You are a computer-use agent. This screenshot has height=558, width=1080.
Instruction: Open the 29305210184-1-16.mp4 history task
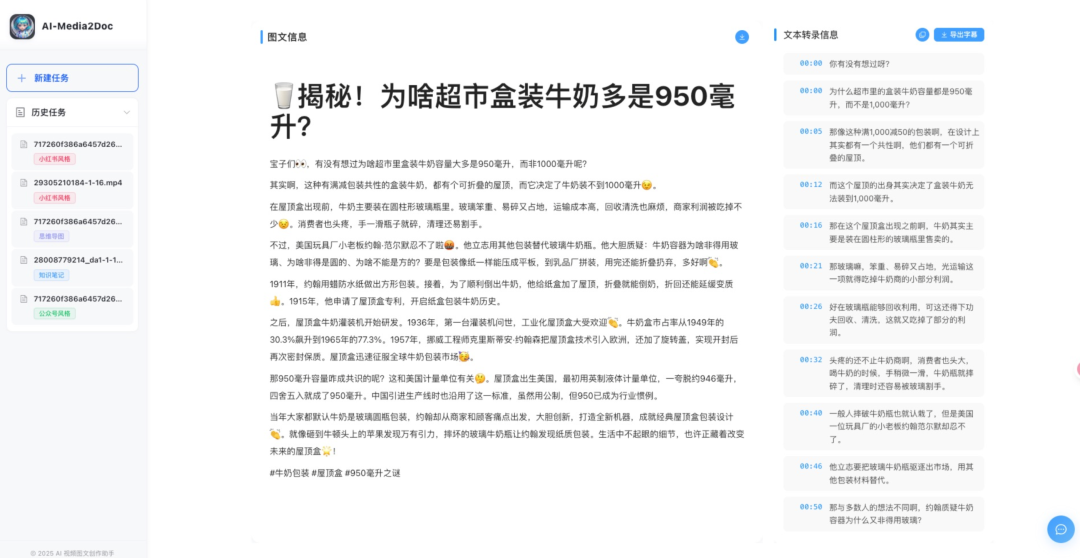(x=72, y=190)
